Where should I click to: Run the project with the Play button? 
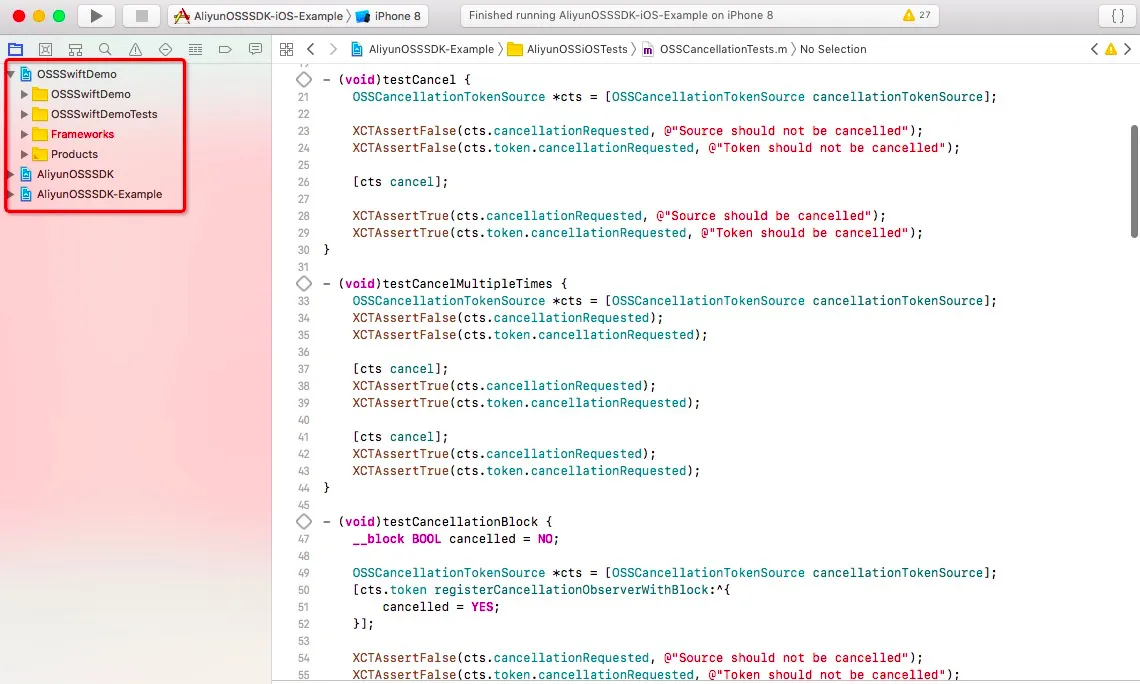coord(96,15)
